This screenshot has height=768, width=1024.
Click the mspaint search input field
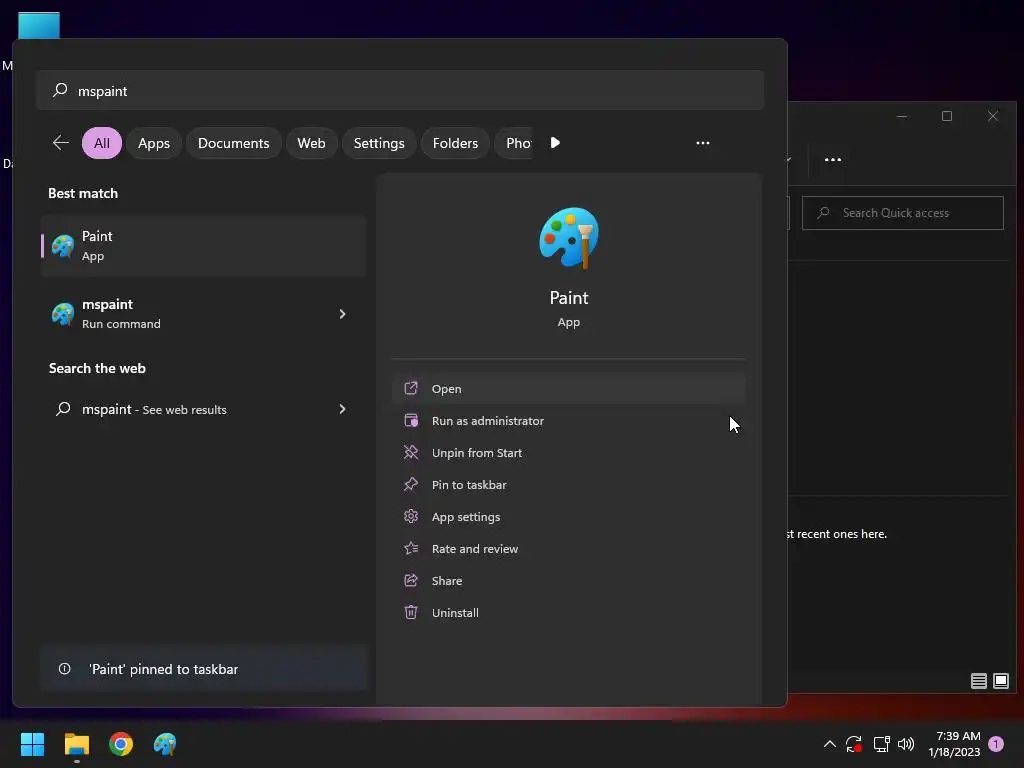[x=400, y=90]
